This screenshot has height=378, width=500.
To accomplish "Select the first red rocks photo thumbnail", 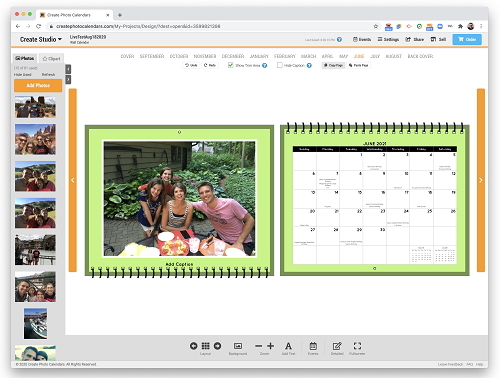I will pos(35,107).
